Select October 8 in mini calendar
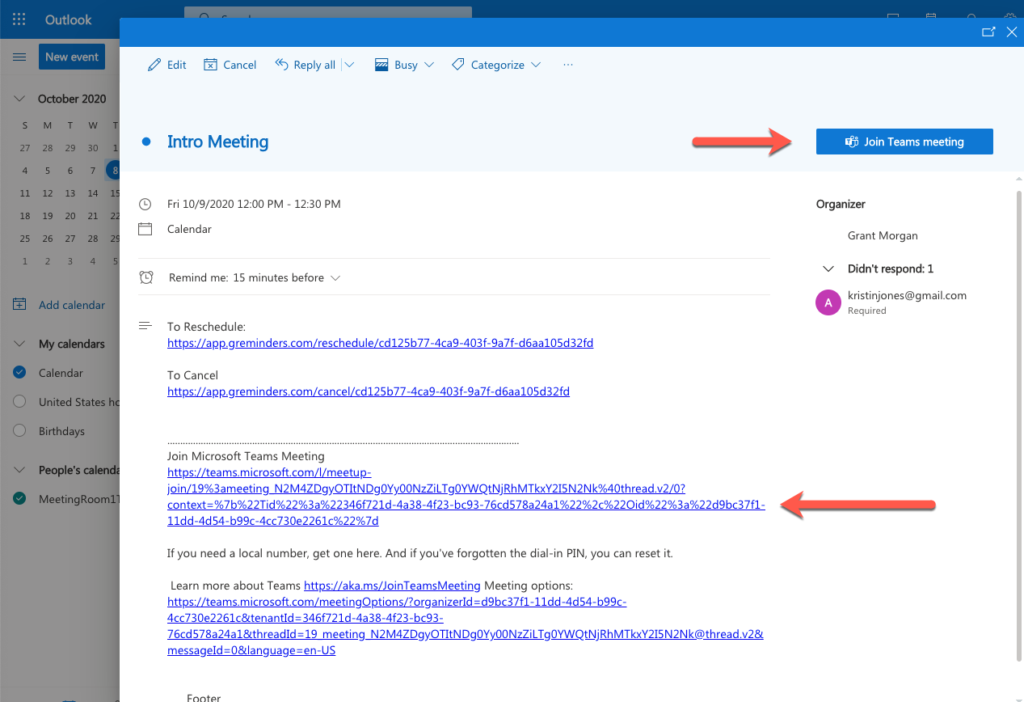Image resolution: width=1024 pixels, height=702 pixels. click(x=115, y=170)
